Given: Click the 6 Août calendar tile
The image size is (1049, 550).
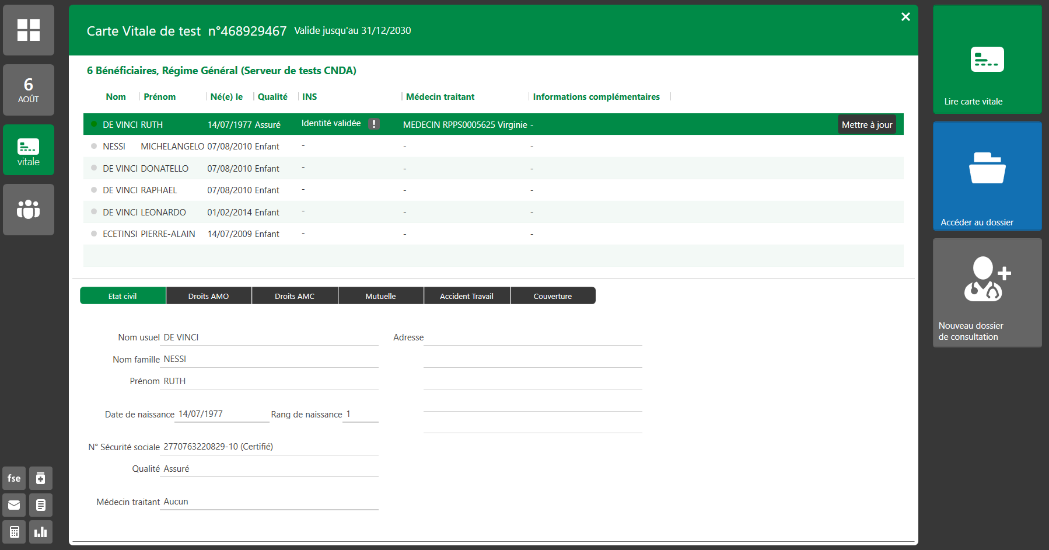Looking at the screenshot, I should (28, 90).
